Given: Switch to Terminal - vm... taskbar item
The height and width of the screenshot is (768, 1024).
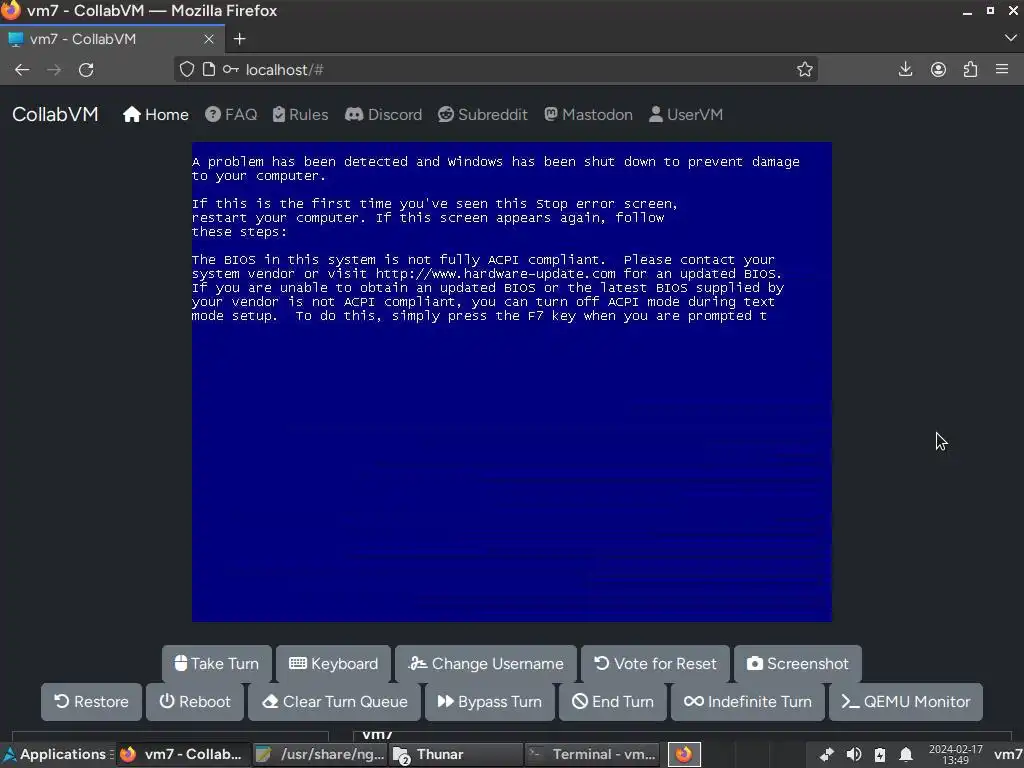Looking at the screenshot, I should click(x=592, y=754).
